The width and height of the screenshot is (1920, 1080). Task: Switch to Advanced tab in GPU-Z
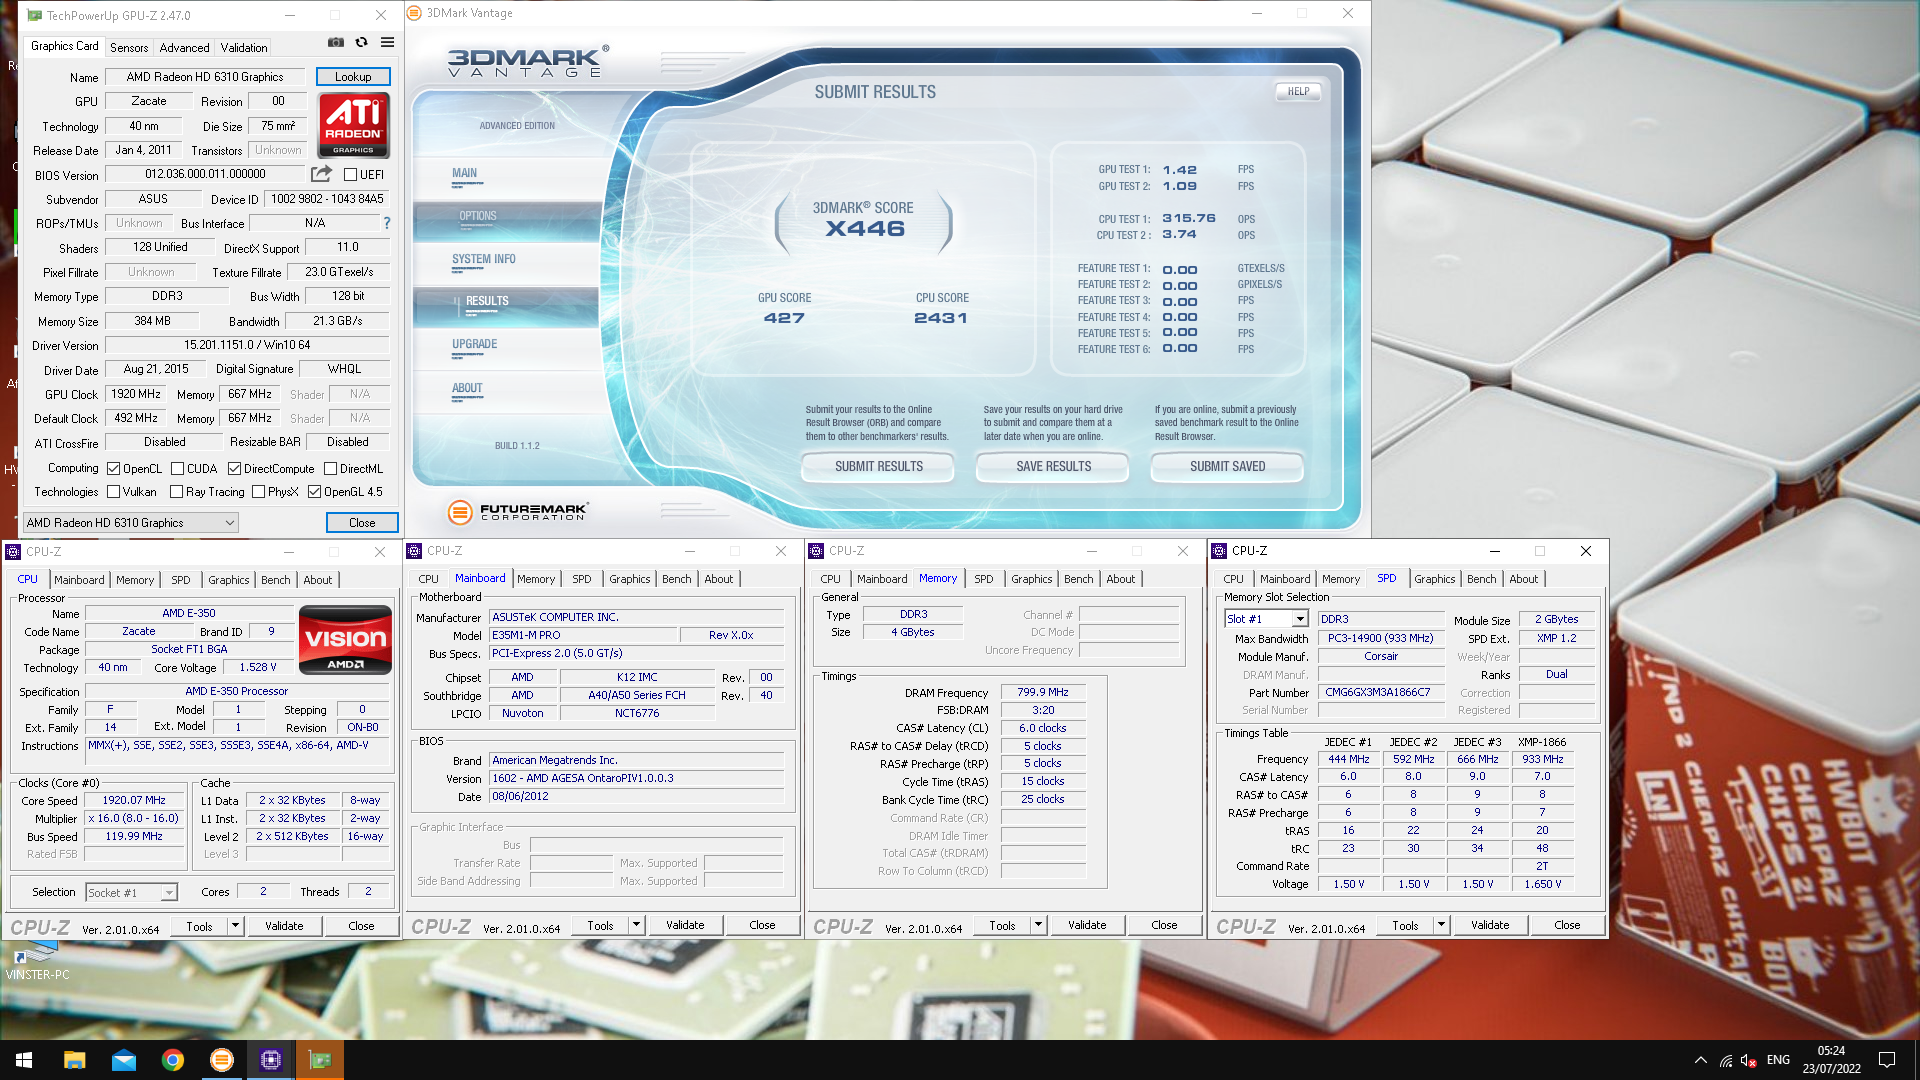click(185, 47)
